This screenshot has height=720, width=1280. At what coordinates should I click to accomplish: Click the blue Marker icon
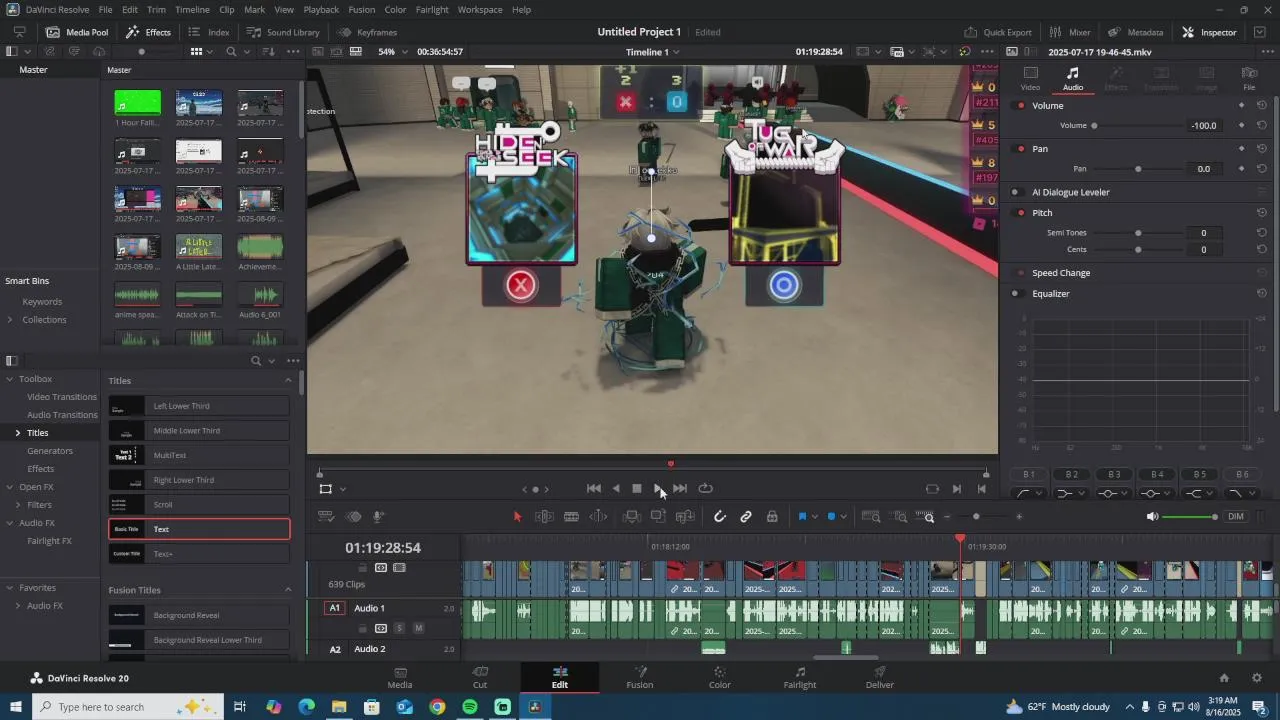pos(831,517)
